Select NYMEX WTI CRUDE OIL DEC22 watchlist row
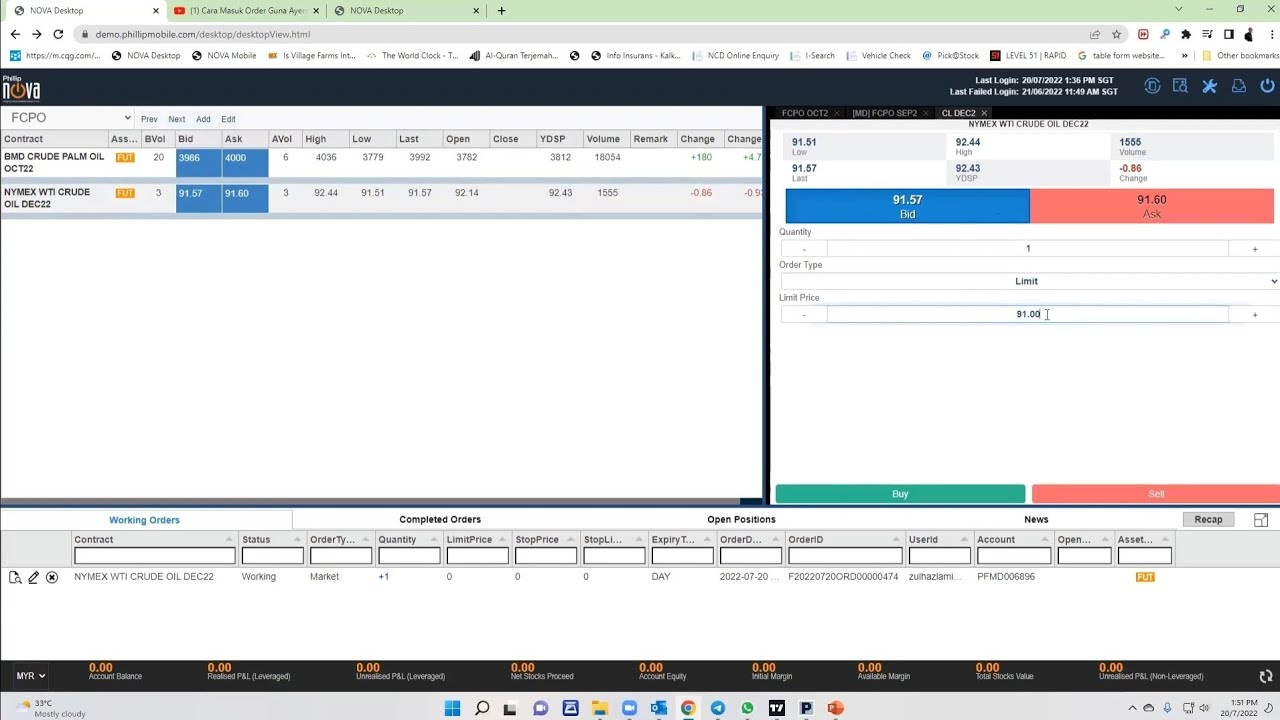Viewport: 1280px width, 720px height. pyautogui.click(x=381, y=198)
